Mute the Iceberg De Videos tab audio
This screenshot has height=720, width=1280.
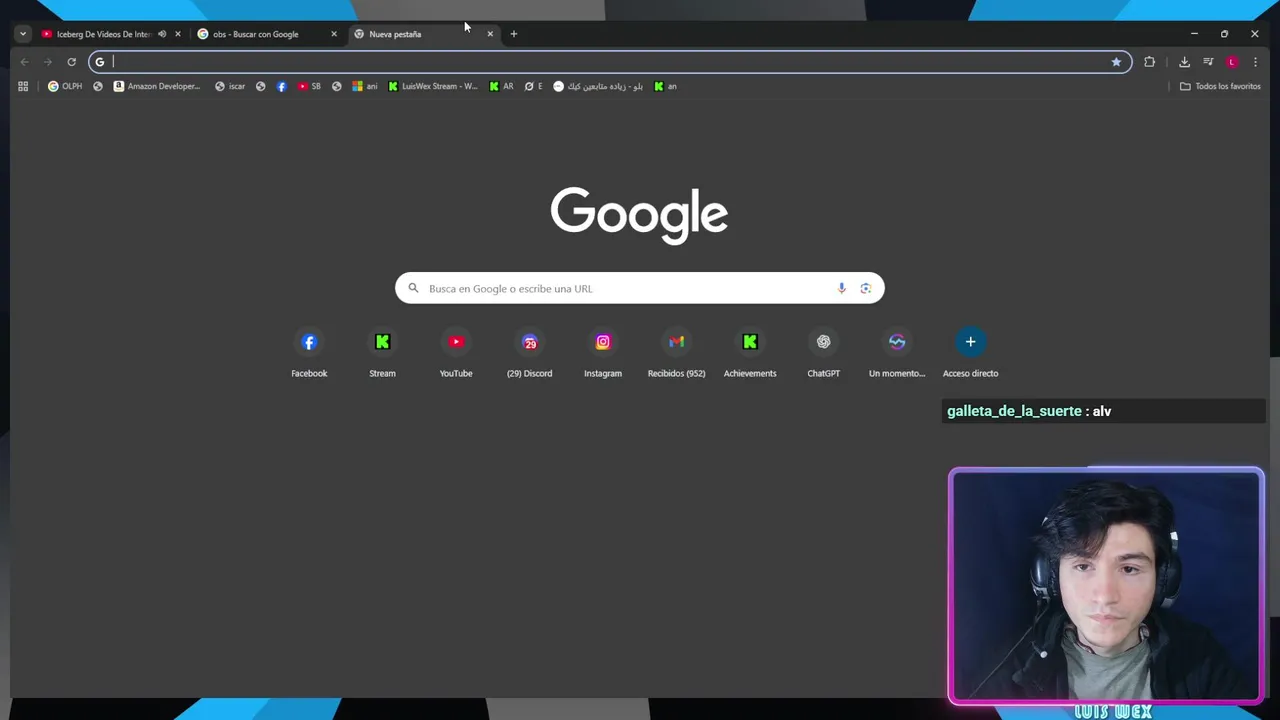click(162, 34)
